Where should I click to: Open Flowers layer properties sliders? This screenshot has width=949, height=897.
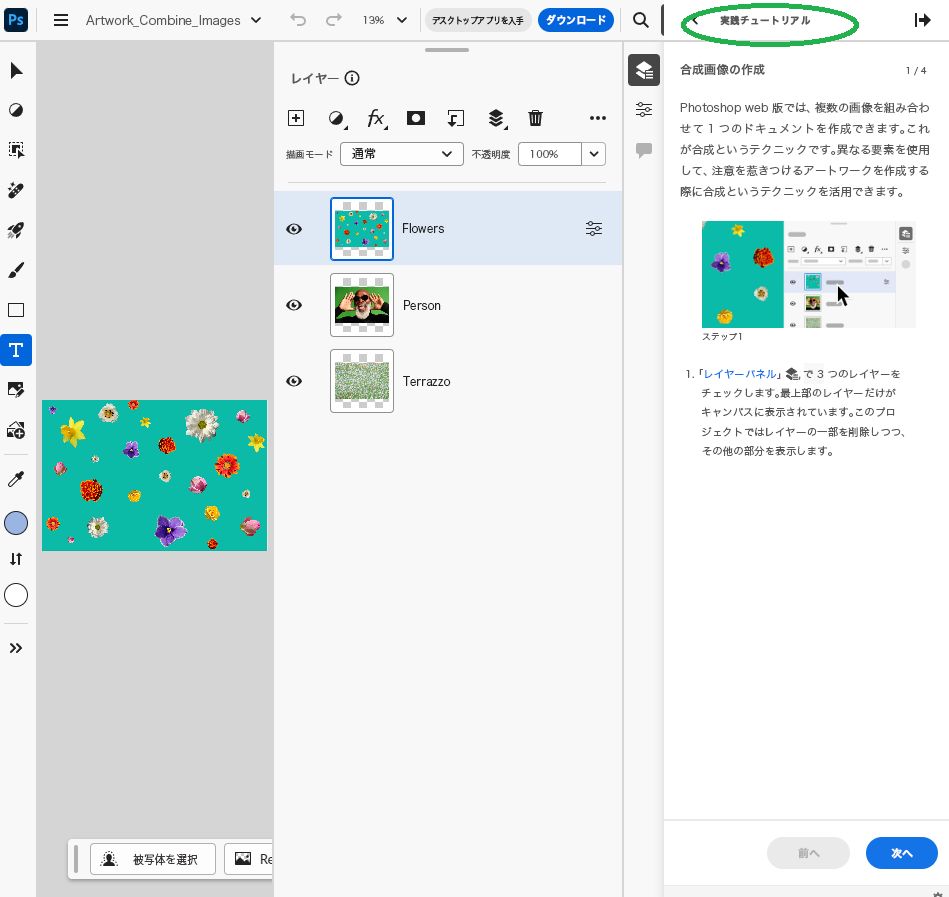(594, 228)
